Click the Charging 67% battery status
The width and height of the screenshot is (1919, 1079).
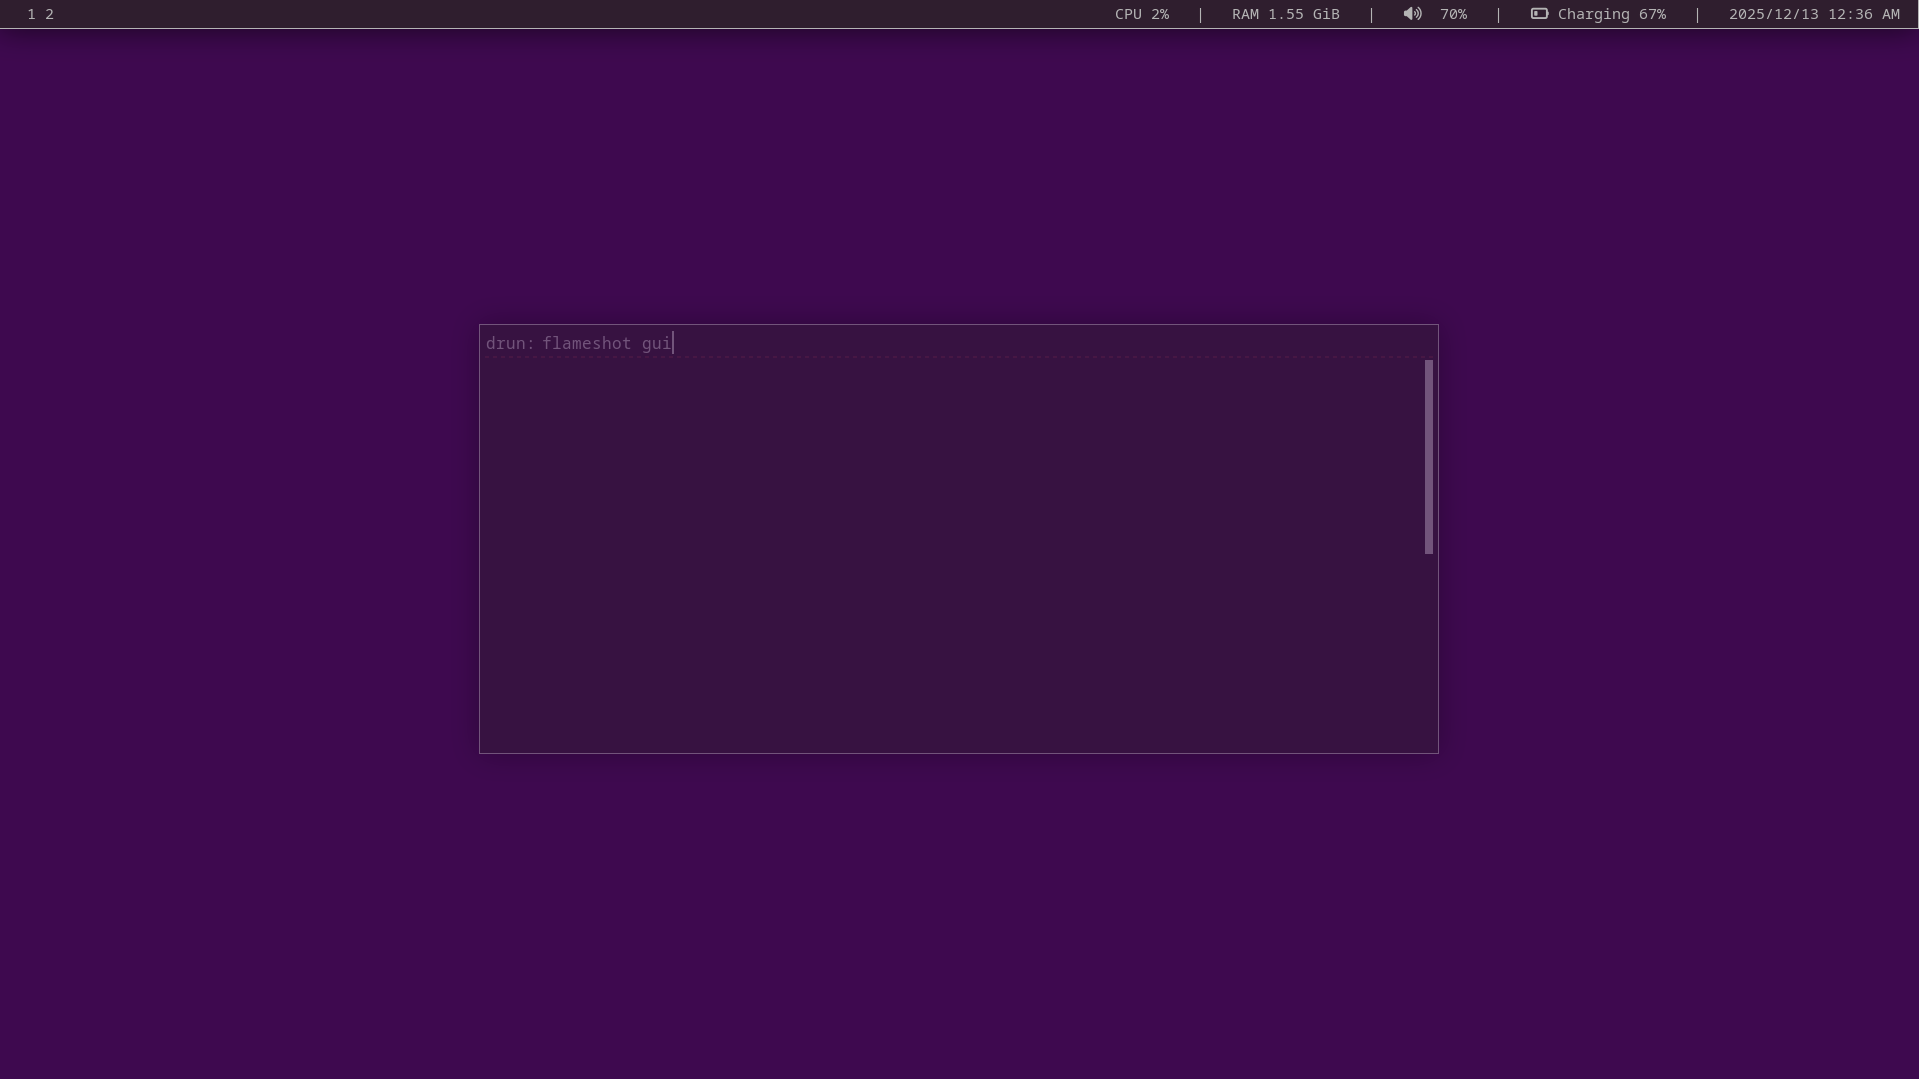pos(1611,14)
